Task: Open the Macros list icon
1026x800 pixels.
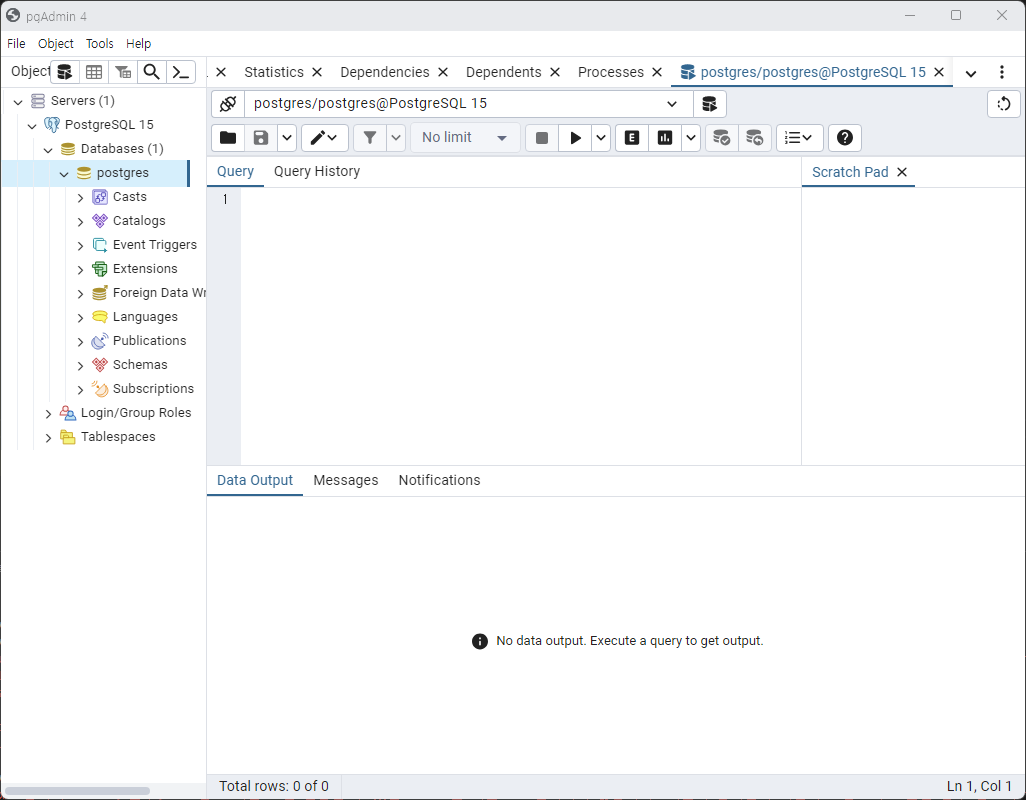Action: (x=799, y=137)
